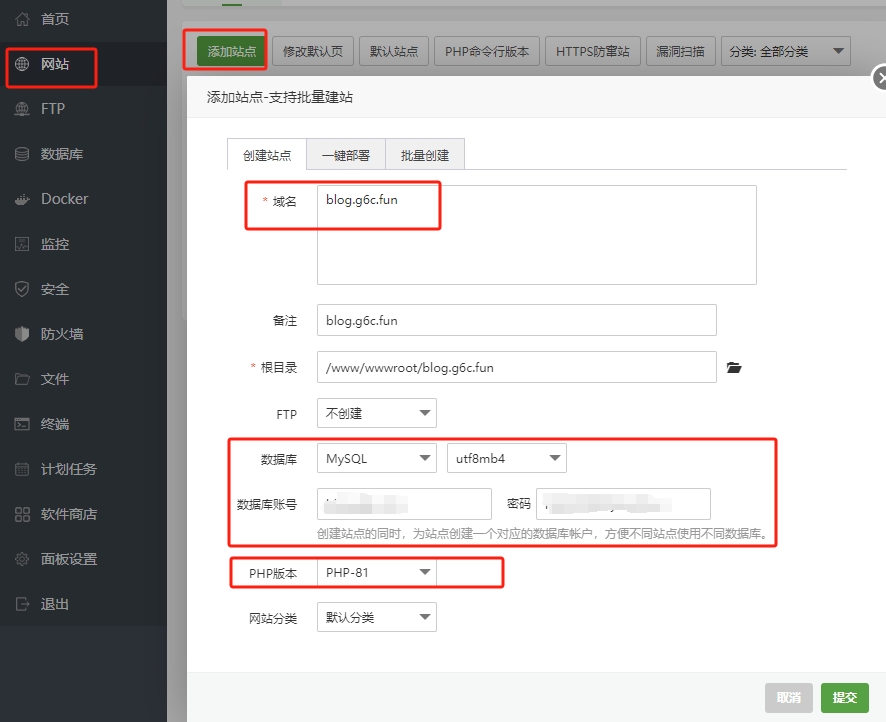
Task: Expand the site category filter dropdown
Action: point(785,51)
